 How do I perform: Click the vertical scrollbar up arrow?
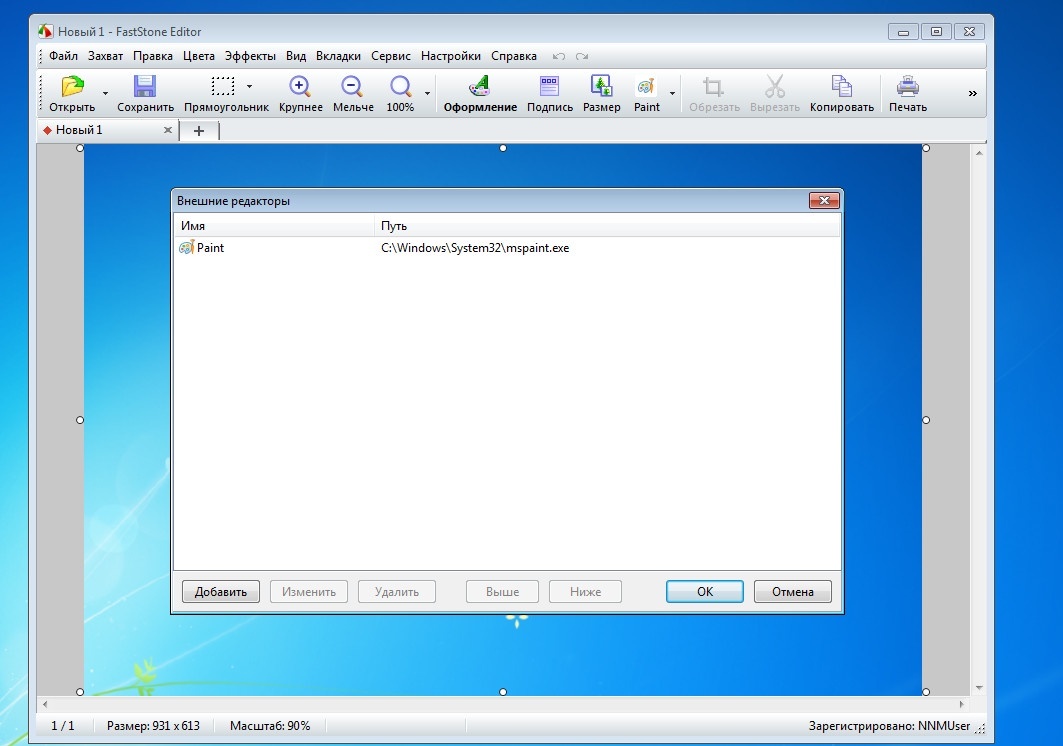click(979, 153)
